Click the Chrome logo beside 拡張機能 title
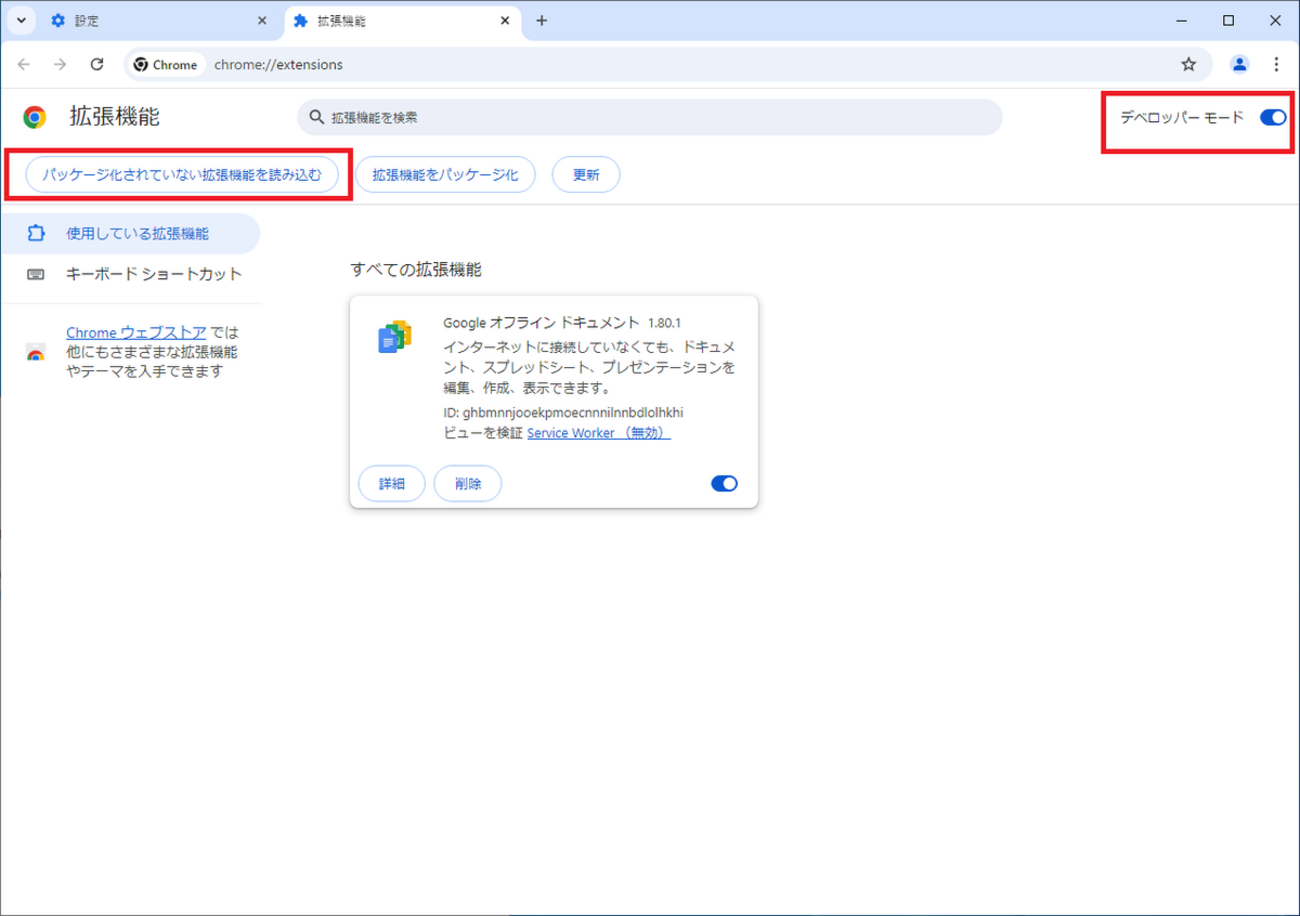1300x916 pixels. 35,117
